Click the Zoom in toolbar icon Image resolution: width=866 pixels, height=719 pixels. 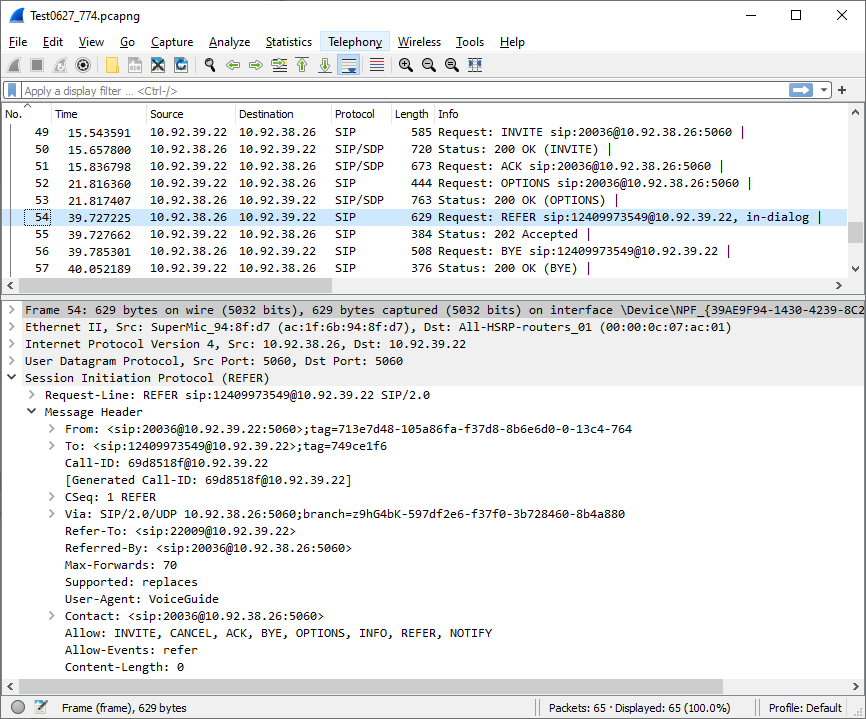(406, 65)
